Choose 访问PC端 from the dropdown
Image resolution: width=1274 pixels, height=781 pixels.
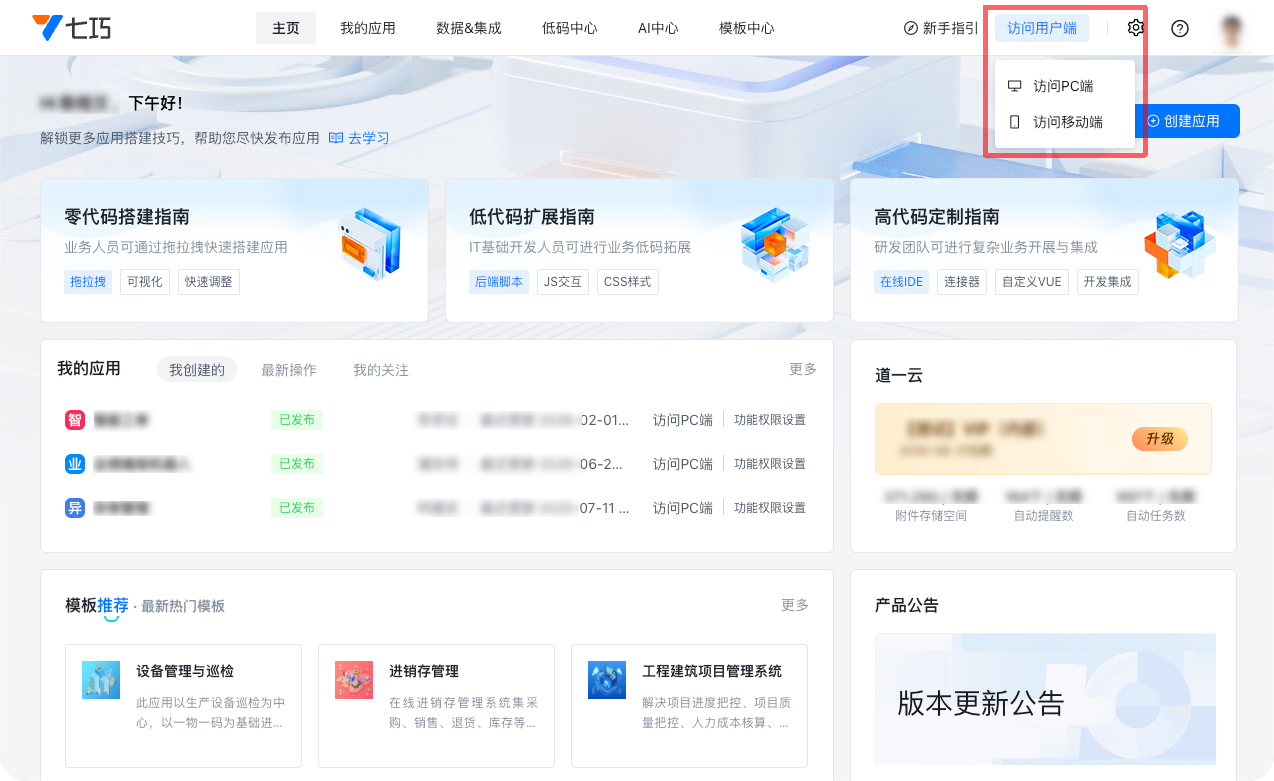click(x=1065, y=86)
